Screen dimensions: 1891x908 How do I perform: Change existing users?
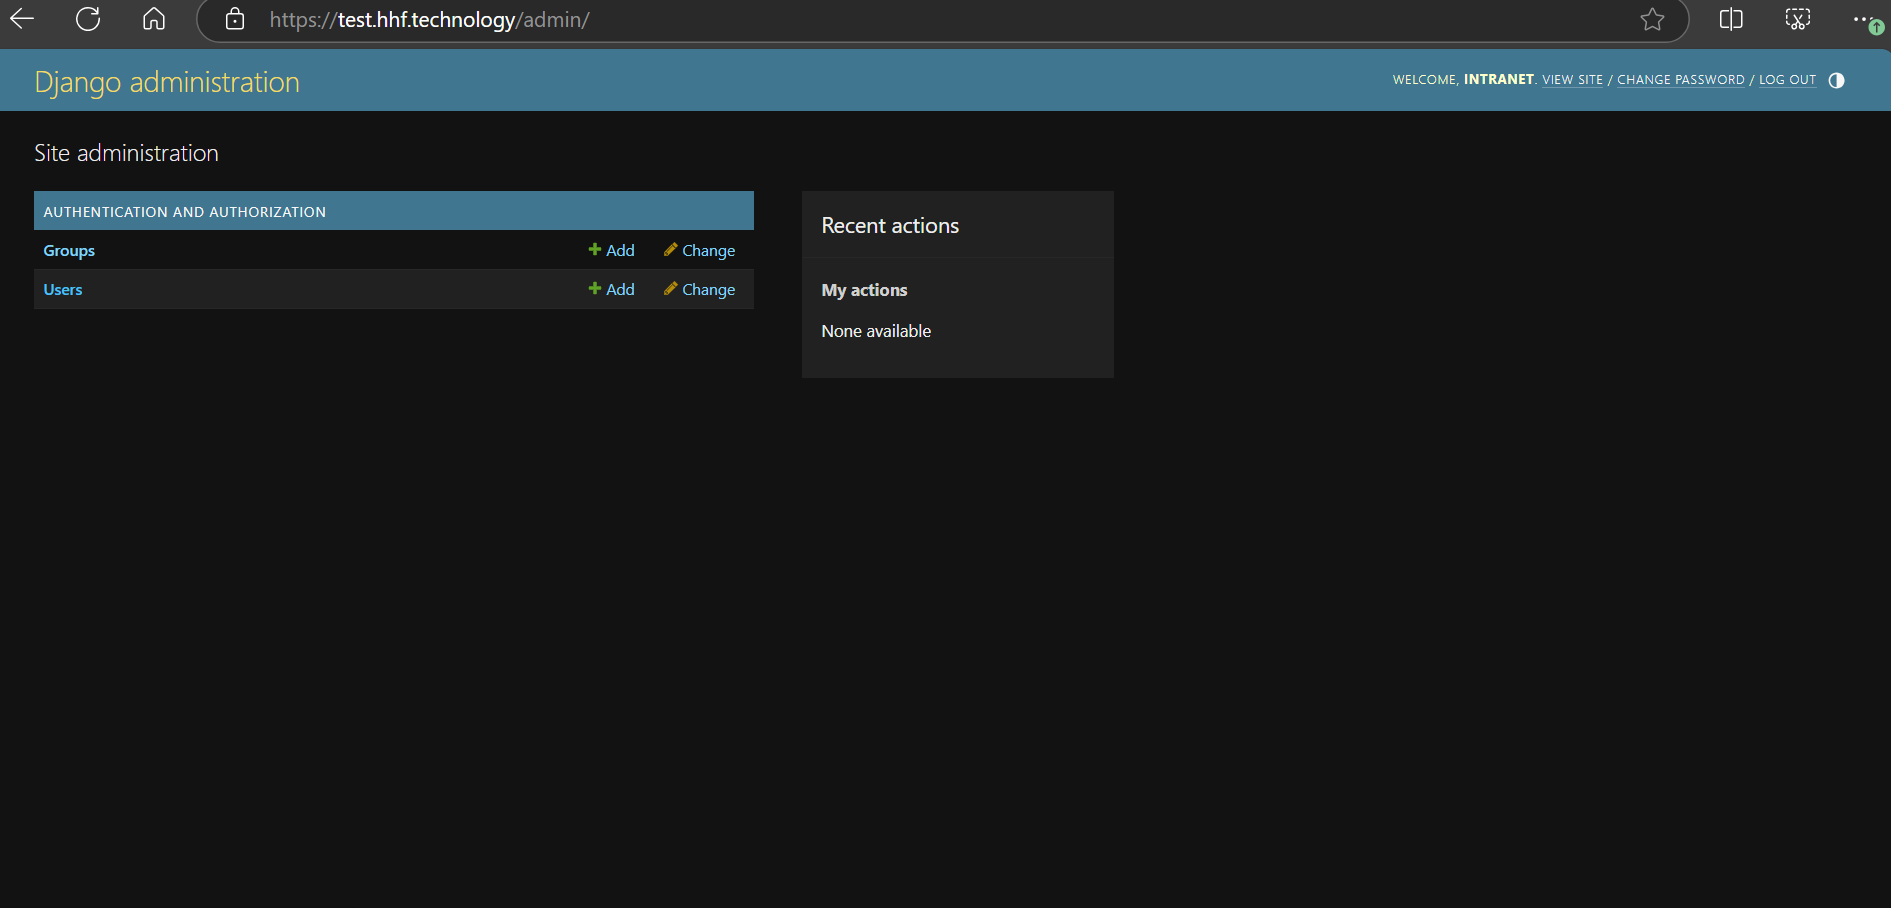coord(699,289)
